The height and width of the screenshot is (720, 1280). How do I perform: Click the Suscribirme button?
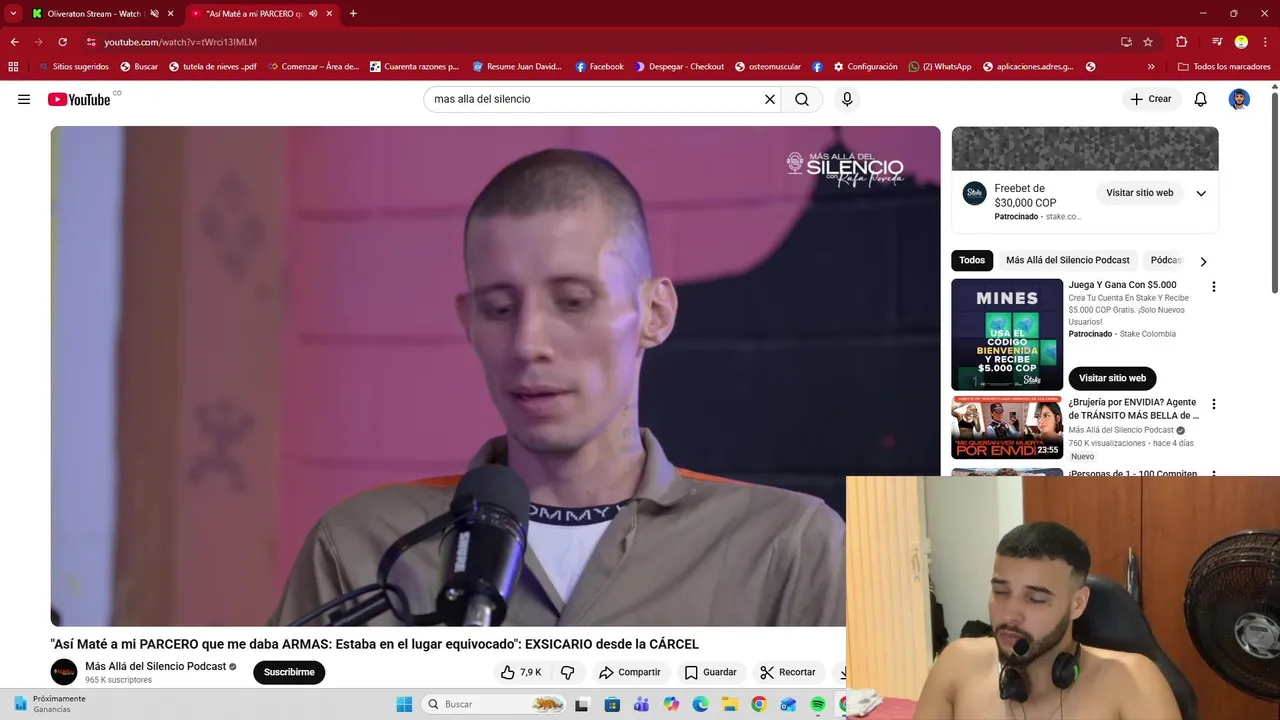pos(289,672)
